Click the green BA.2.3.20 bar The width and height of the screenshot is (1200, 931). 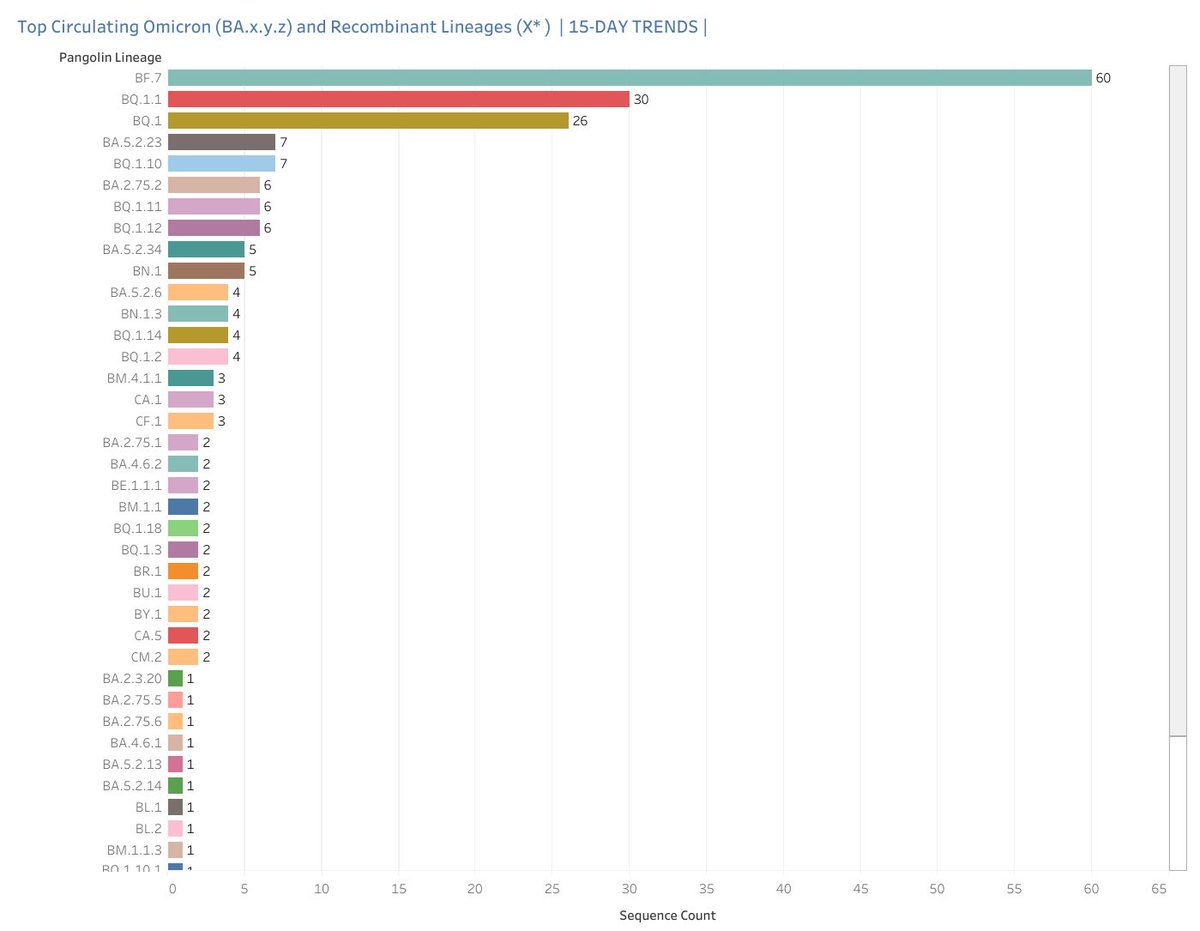pos(176,678)
